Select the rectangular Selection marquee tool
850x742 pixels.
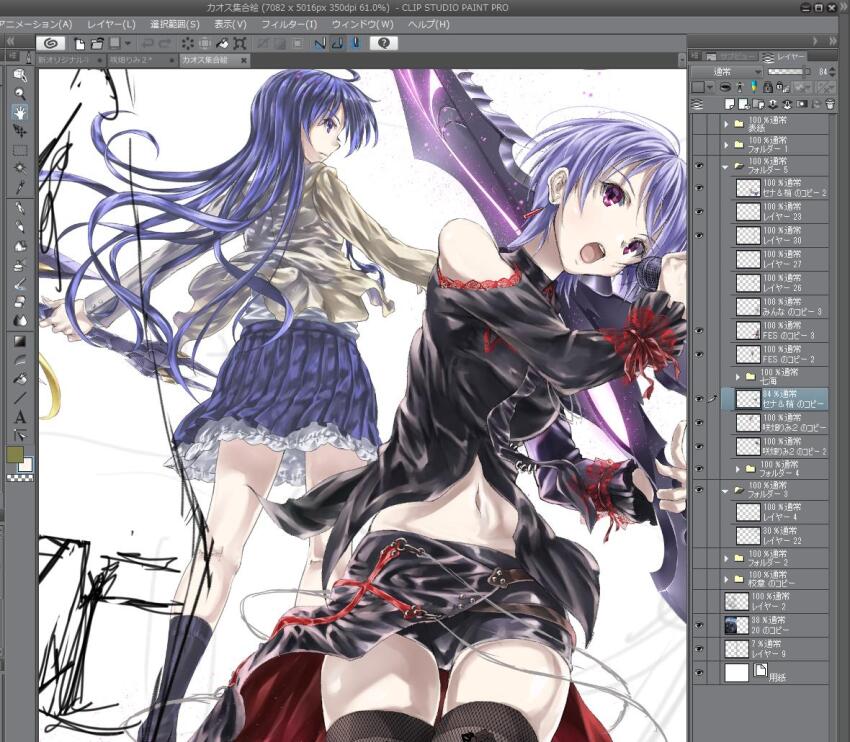pos(20,150)
